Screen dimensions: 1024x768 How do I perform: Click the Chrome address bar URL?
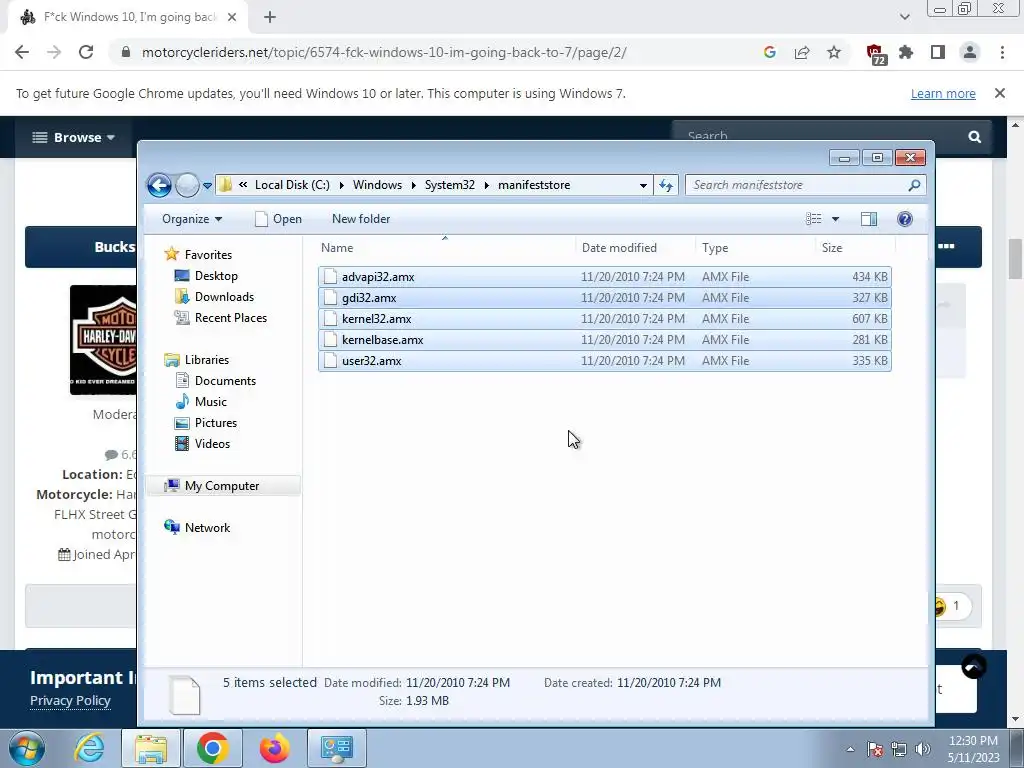pos(384,52)
